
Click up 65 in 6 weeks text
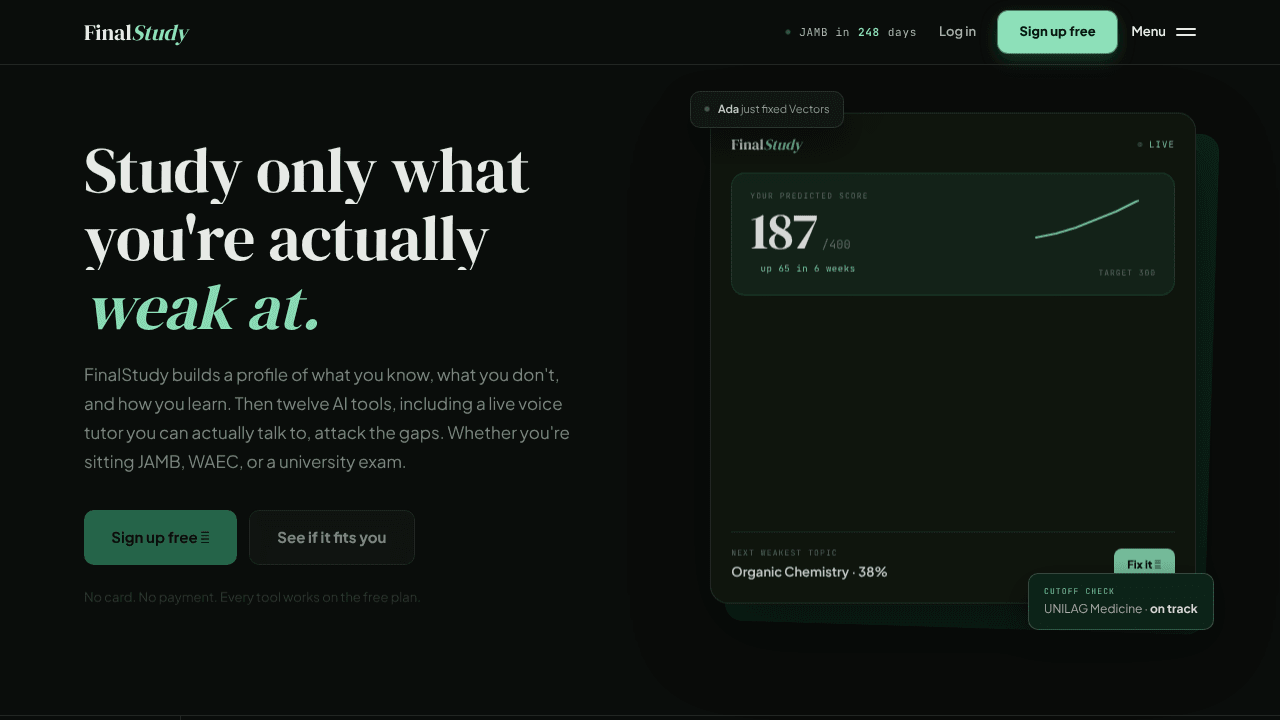pyautogui.click(x=807, y=269)
